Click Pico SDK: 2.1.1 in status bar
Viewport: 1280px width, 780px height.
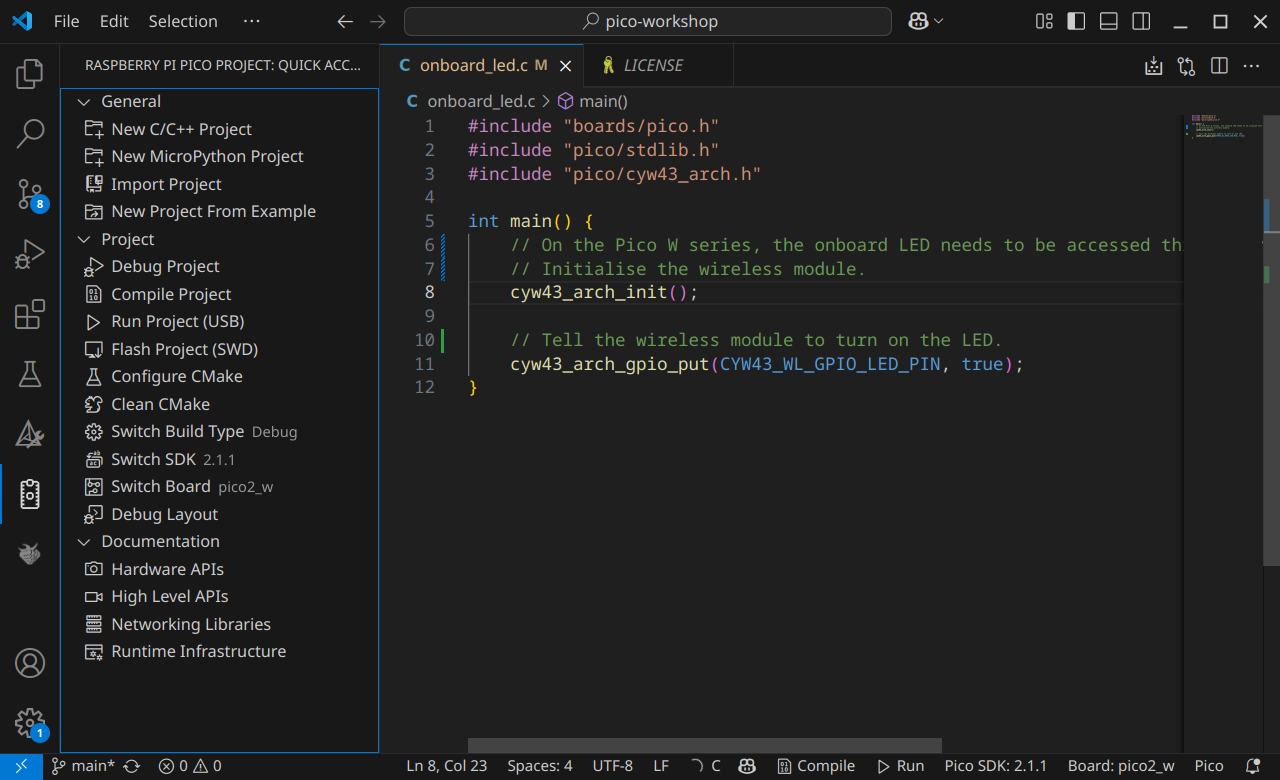(996, 766)
